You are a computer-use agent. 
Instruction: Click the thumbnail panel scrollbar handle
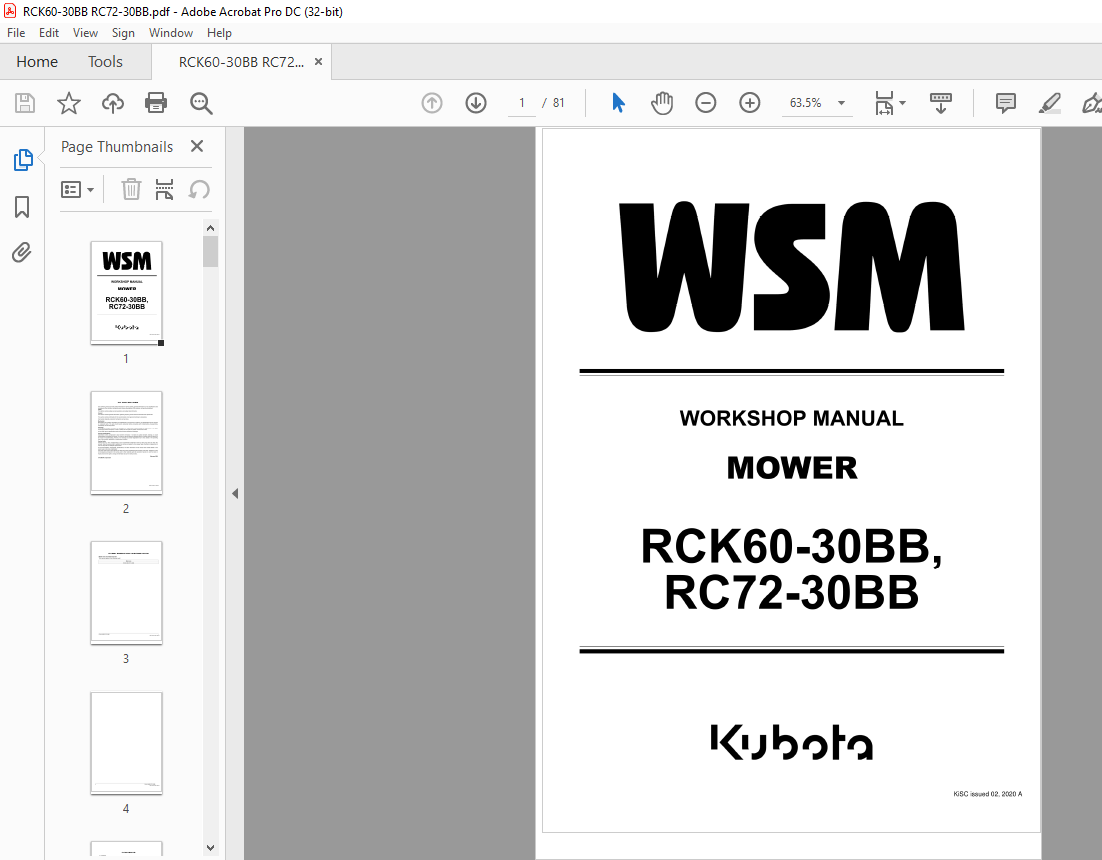click(x=210, y=252)
